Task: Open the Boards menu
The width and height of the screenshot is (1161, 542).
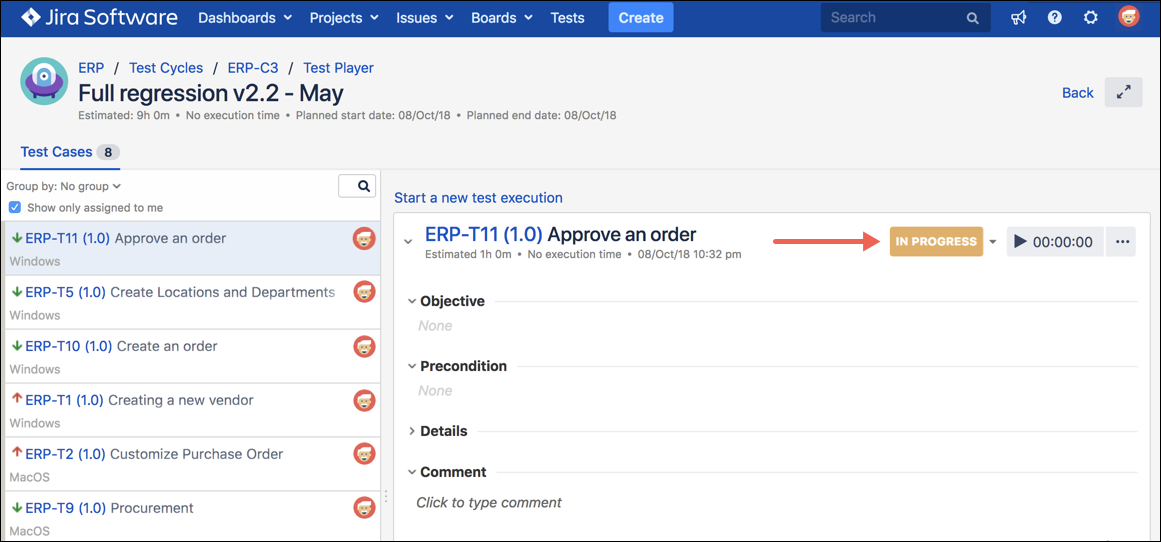Action: point(501,18)
